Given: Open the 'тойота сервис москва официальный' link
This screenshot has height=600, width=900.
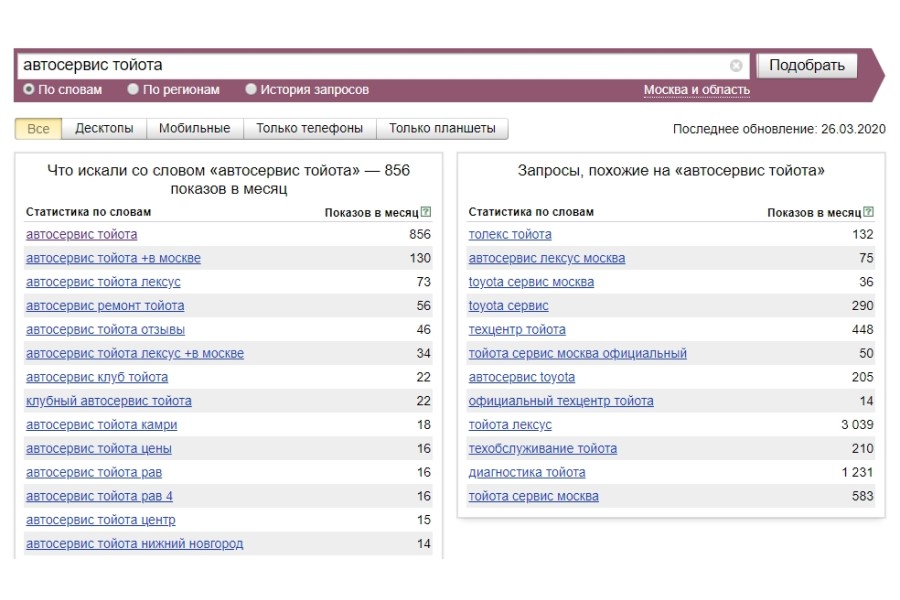Looking at the screenshot, I should point(577,354).
